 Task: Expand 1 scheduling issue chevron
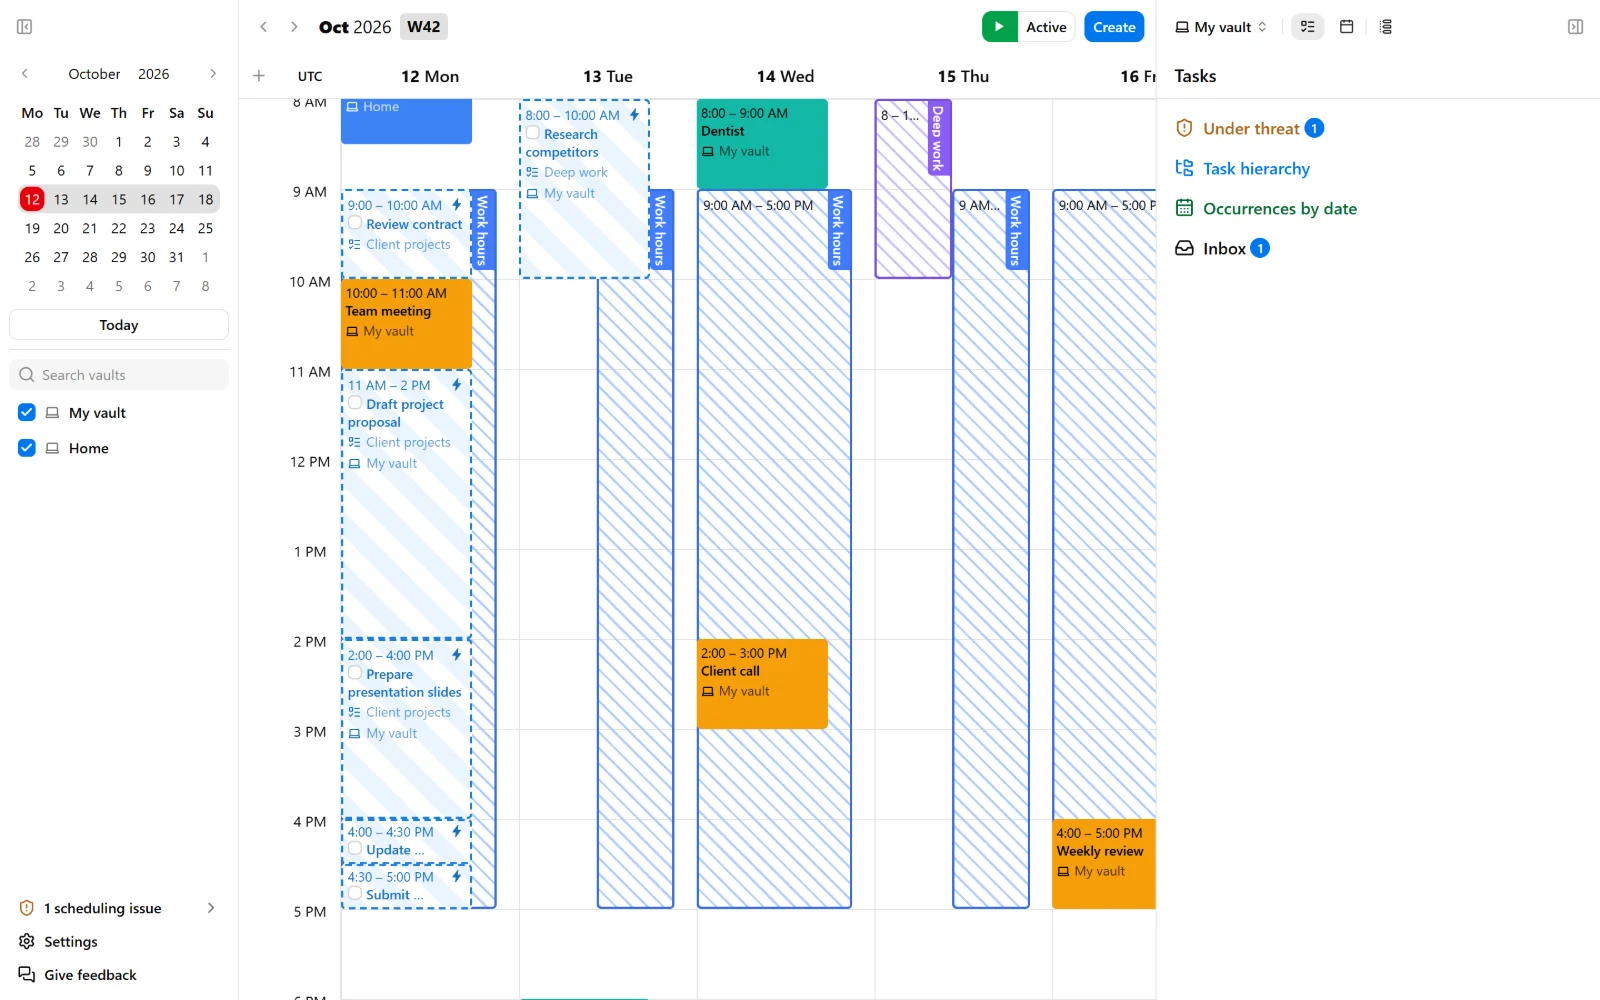(x=211, y=908)
